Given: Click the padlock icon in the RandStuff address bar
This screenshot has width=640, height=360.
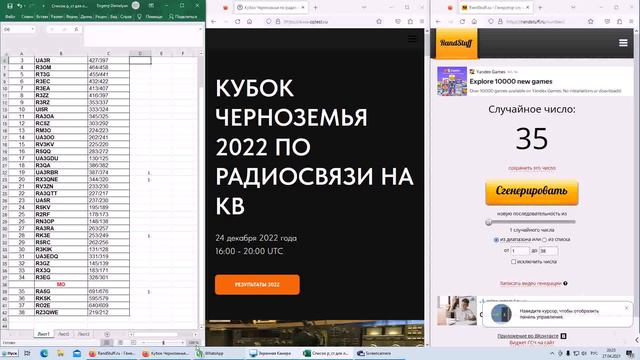Looking at the screenshot, I should (500, 21).
